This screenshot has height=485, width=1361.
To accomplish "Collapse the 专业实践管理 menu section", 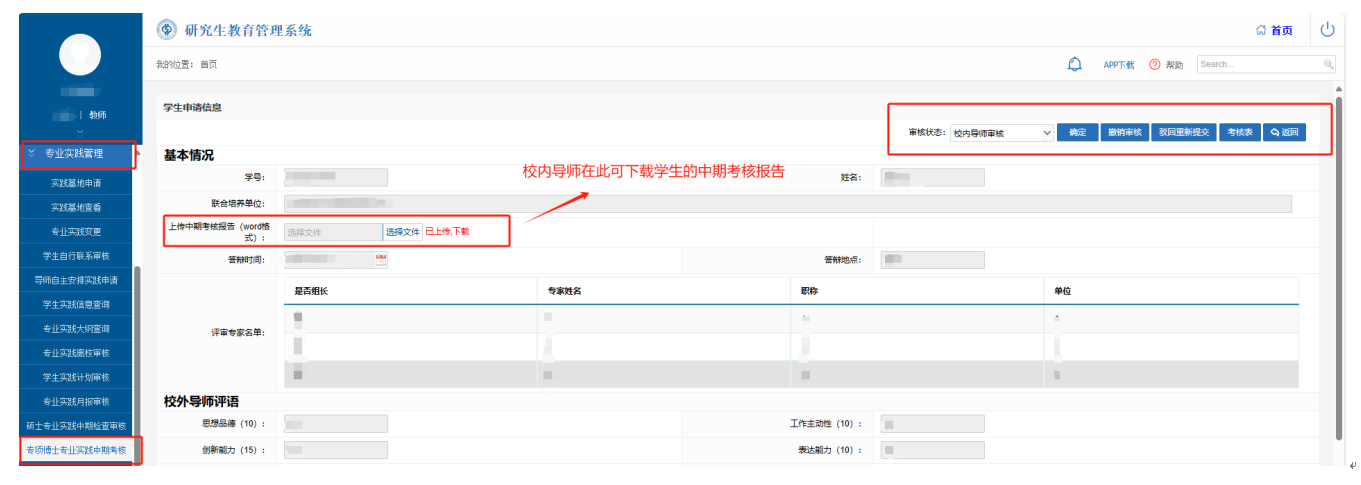I will click(x=78, y=154).
